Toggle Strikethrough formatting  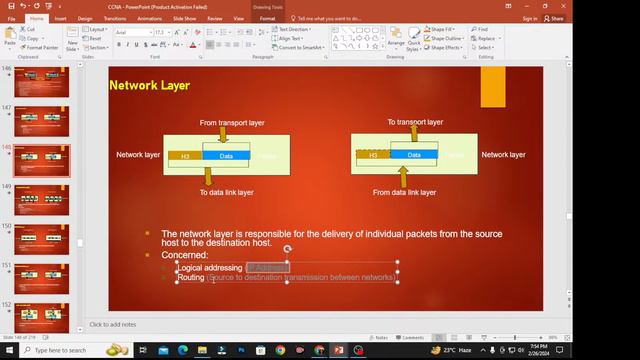[154, 44]
